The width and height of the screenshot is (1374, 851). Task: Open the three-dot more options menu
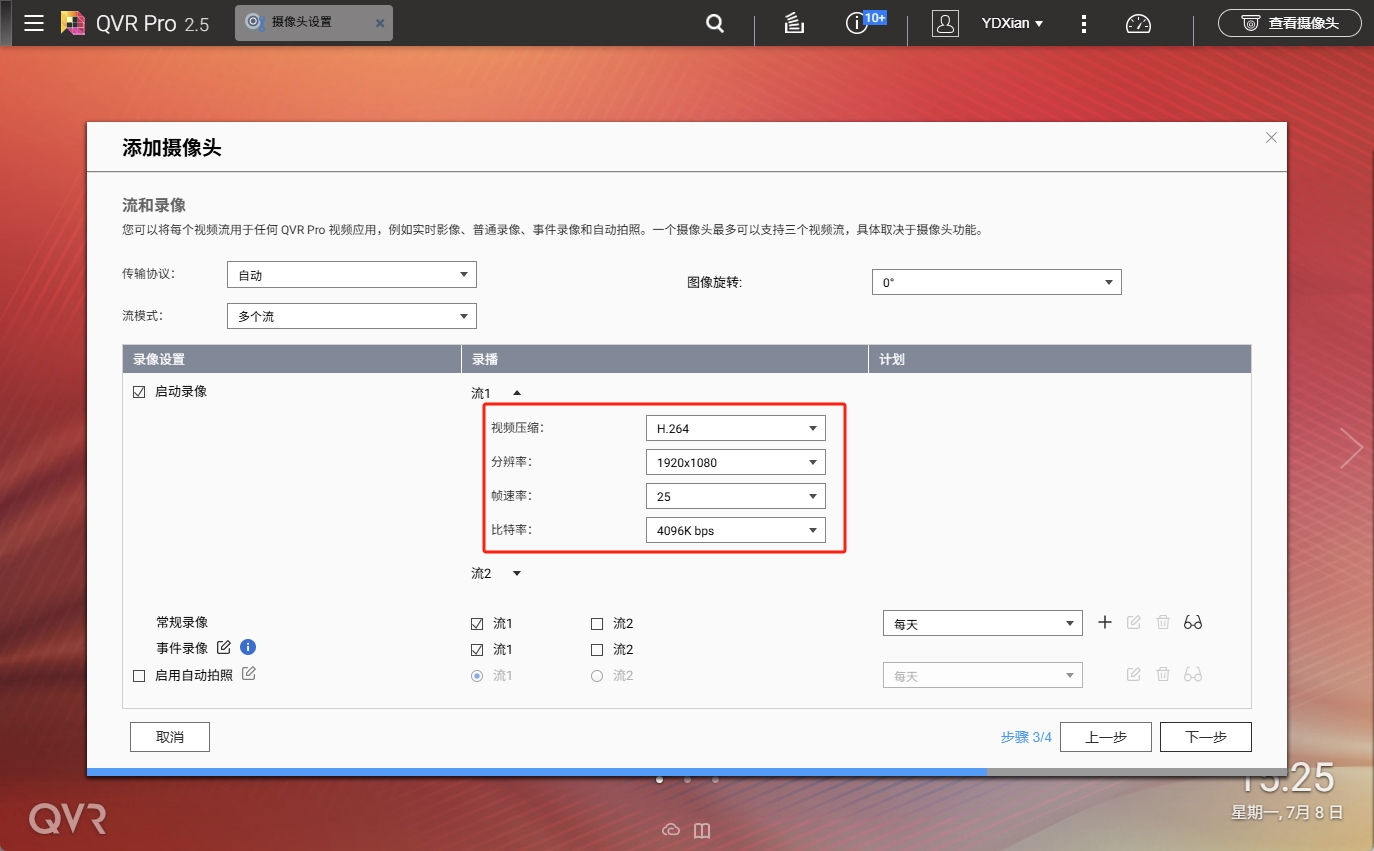(x=1084, y=23)
